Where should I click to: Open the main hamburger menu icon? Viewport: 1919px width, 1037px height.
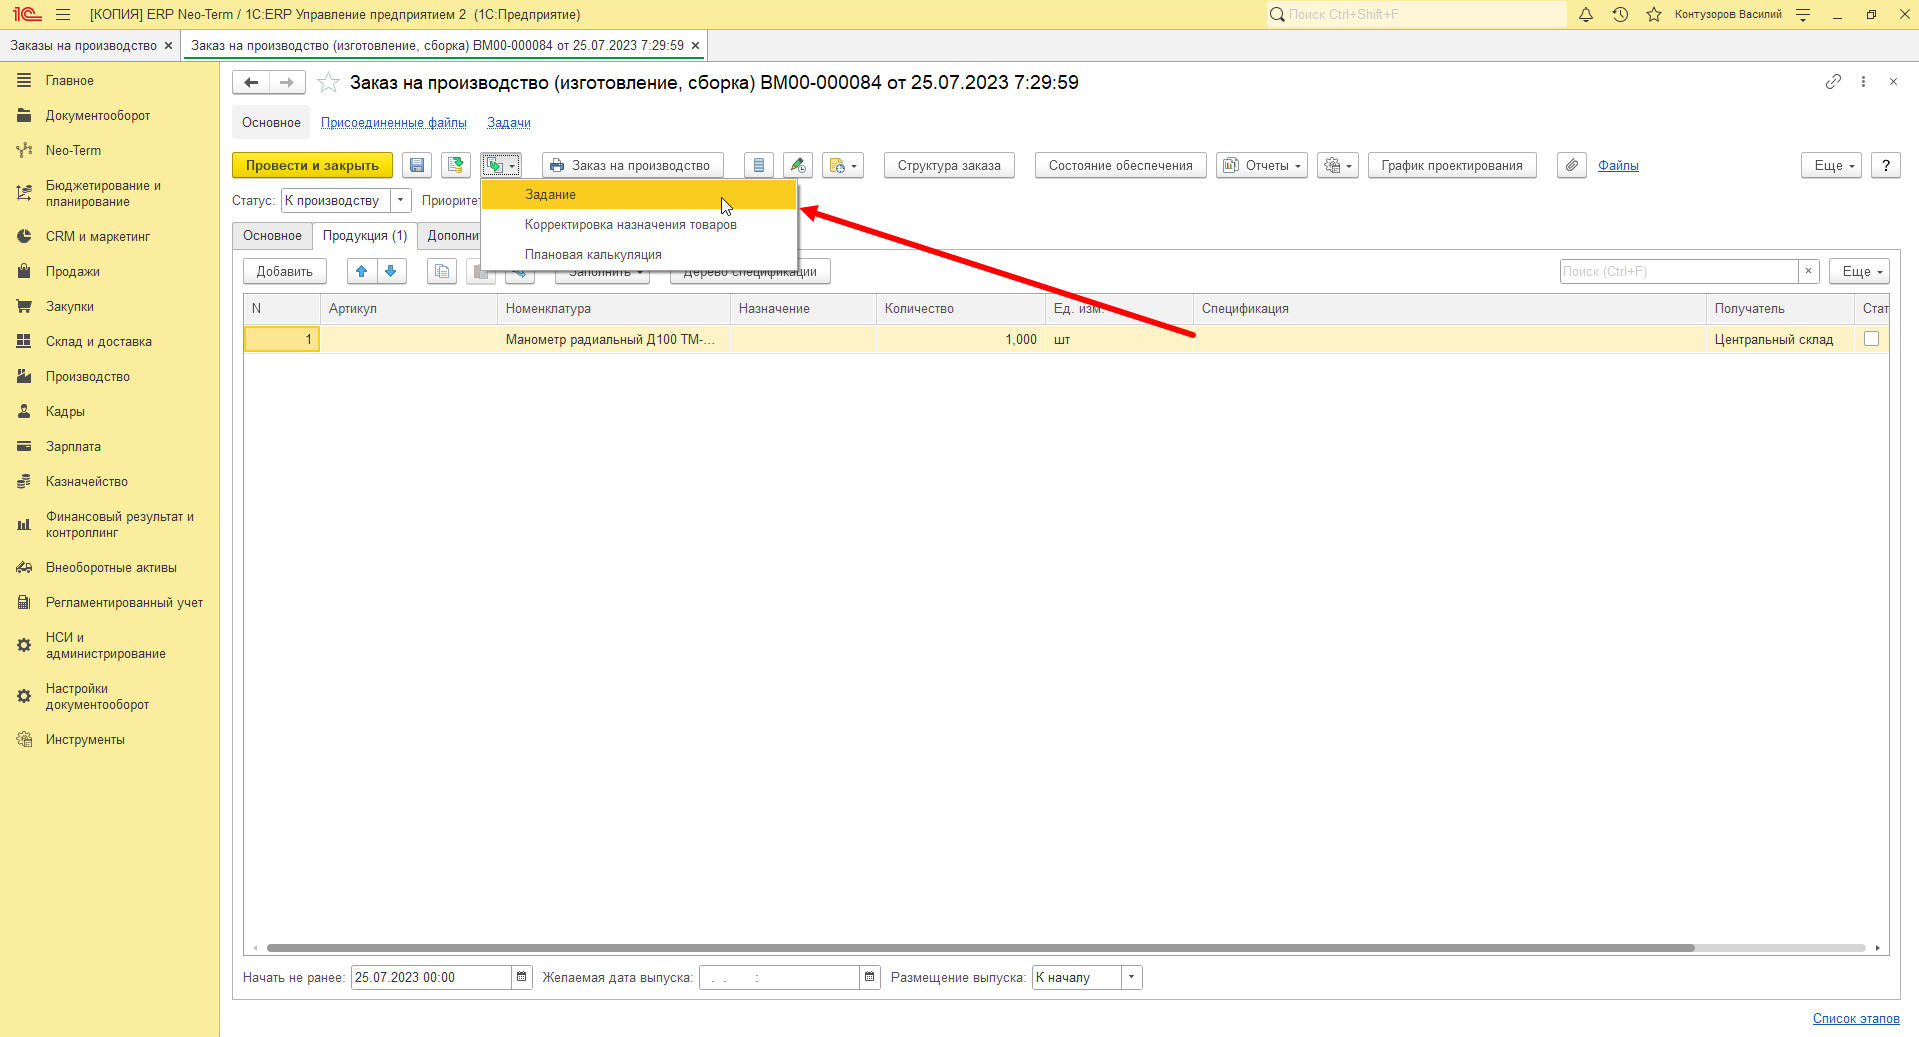pyautogui.click(x=63, y=15)
